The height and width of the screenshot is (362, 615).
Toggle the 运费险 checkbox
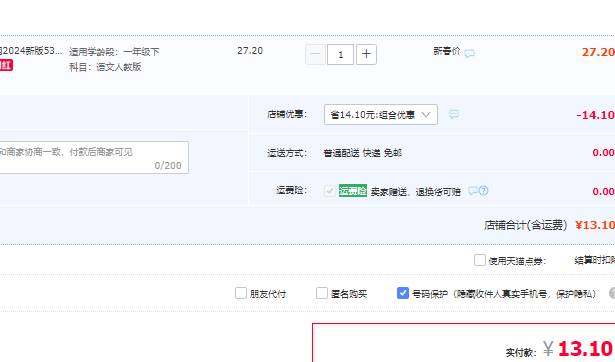pyautogui.click(x=329, y=191)
